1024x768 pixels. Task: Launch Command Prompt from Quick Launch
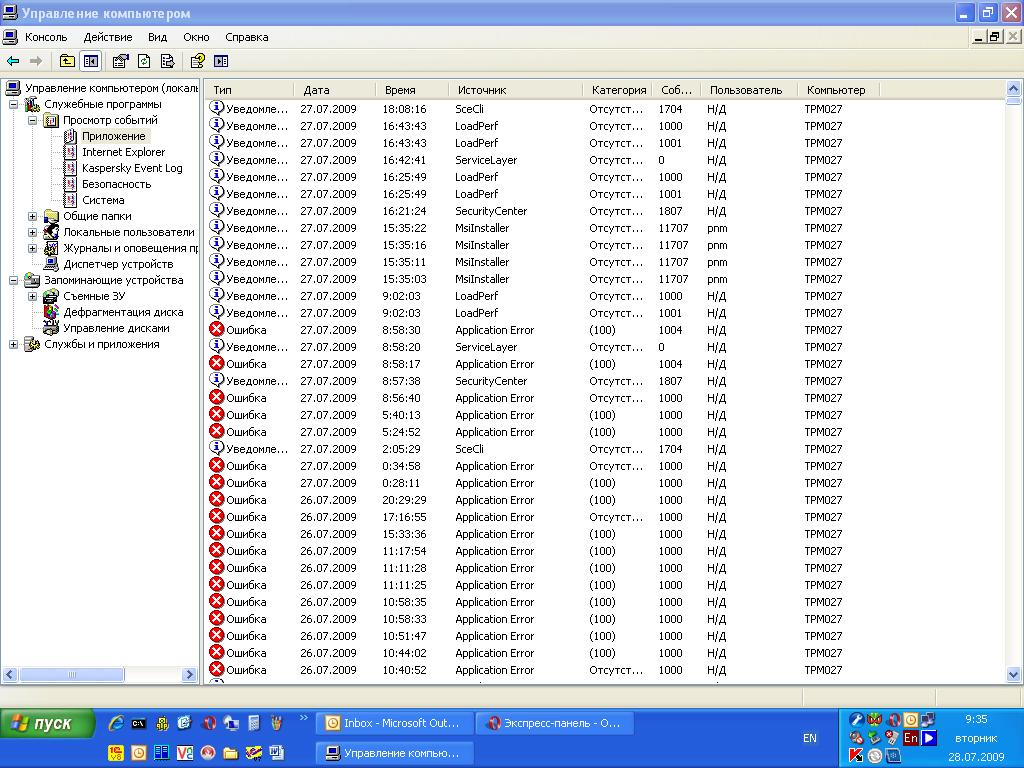pyautogui.click(x=139, y=722)
